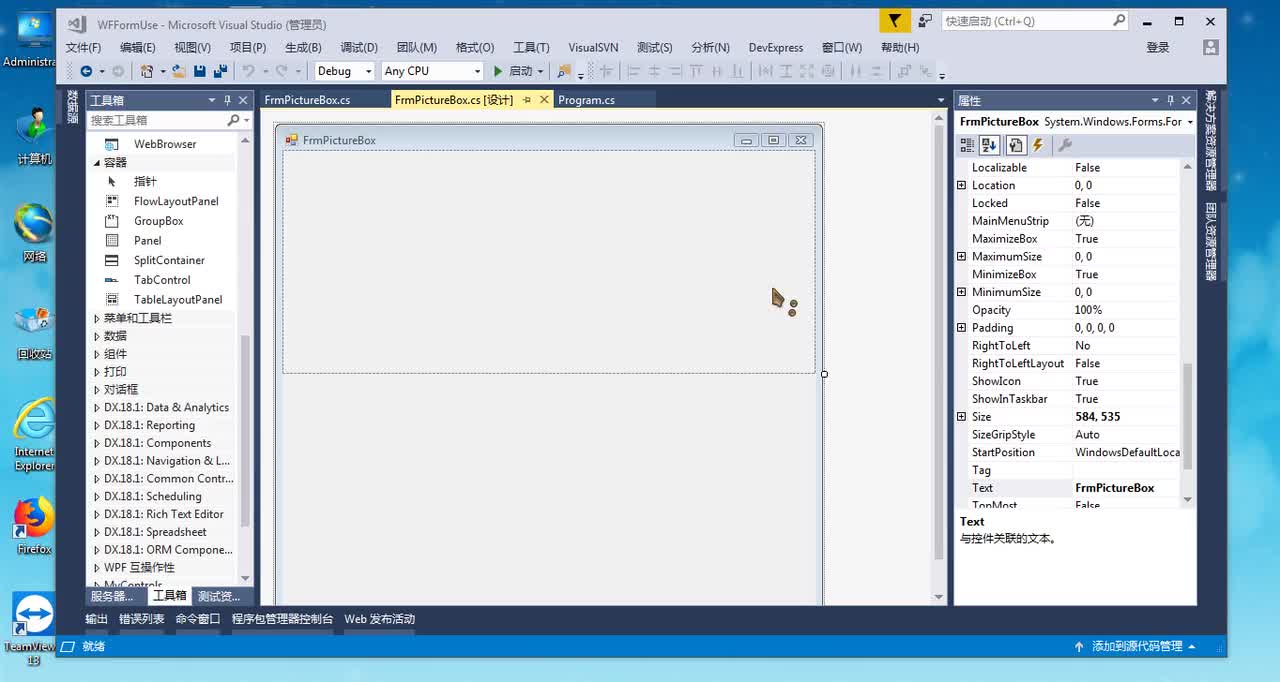Screen dimensions: 1280x682
Task: Open the 生成(B) build menu
Action: pyautogui.click(x=303, y=47)
